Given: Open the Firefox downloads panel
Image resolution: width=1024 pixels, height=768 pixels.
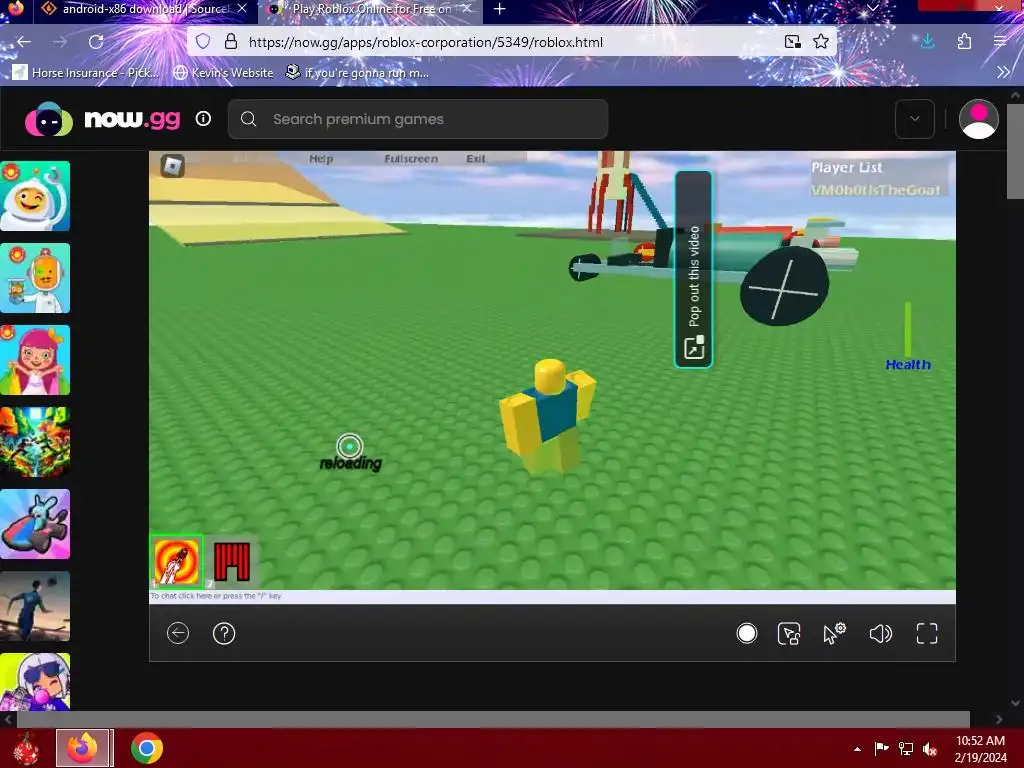Looking at the screenshot, I should pos(927,42).
